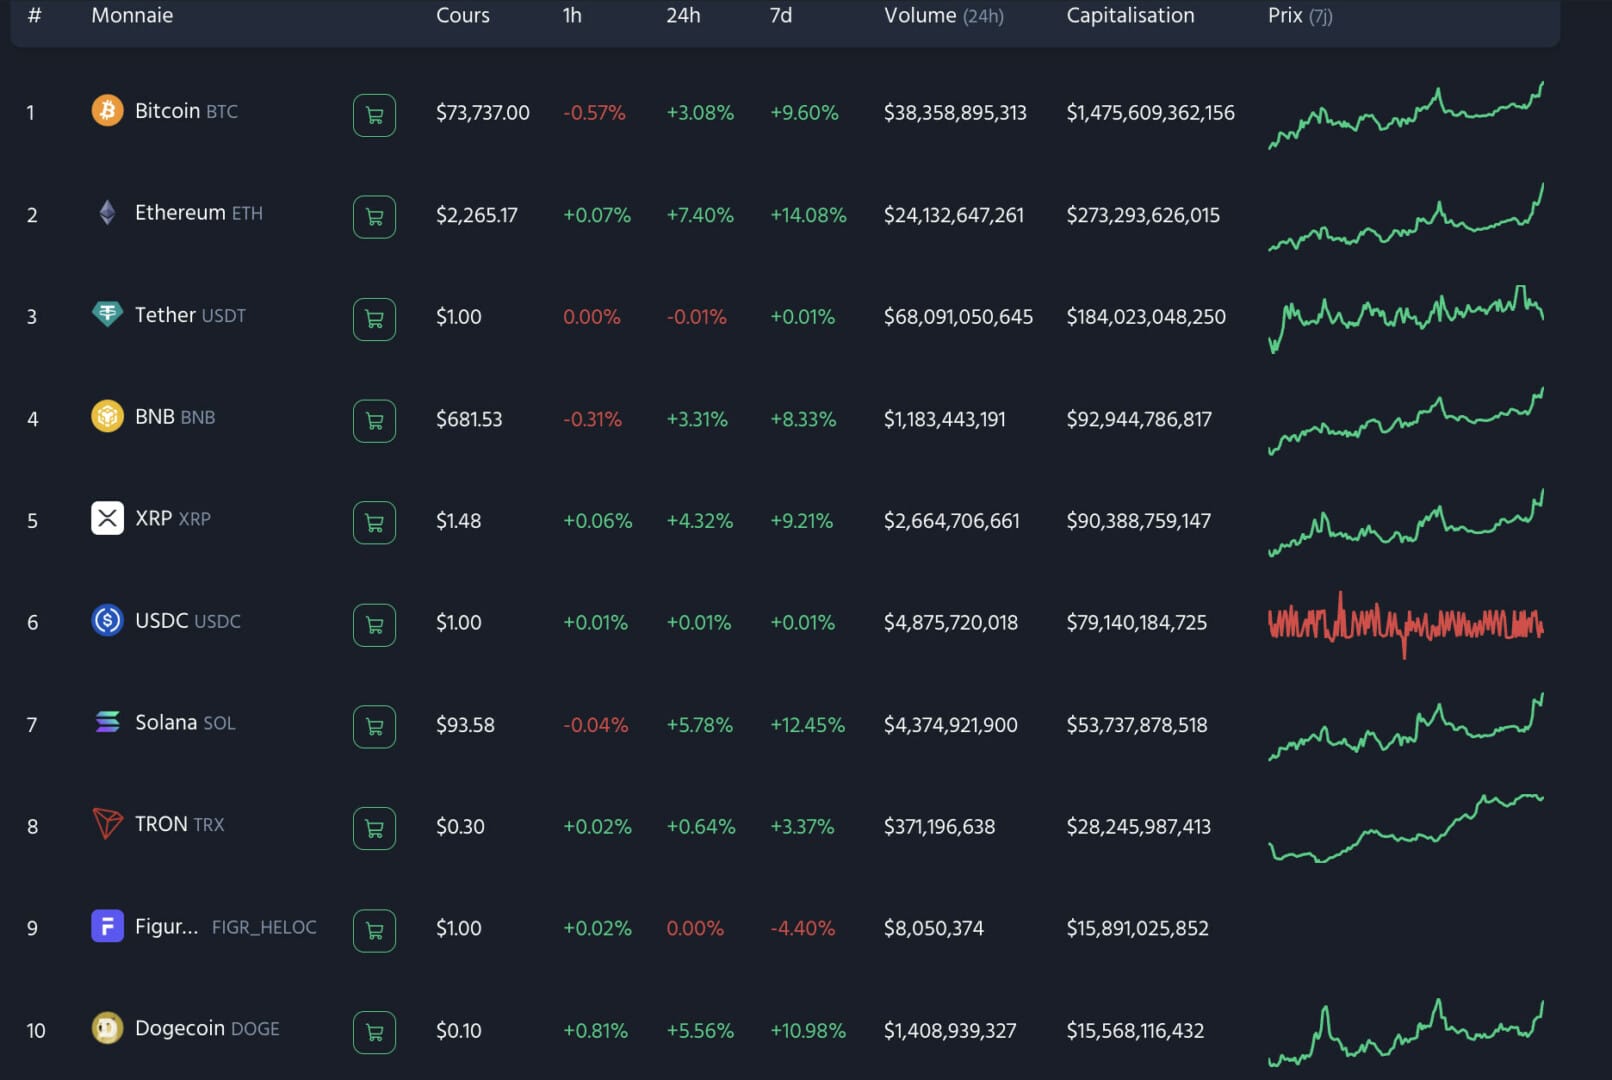Tap the cart icon for Solana
The height and width of the screenshot is (1080, 1612).
[x=374, y=726]
